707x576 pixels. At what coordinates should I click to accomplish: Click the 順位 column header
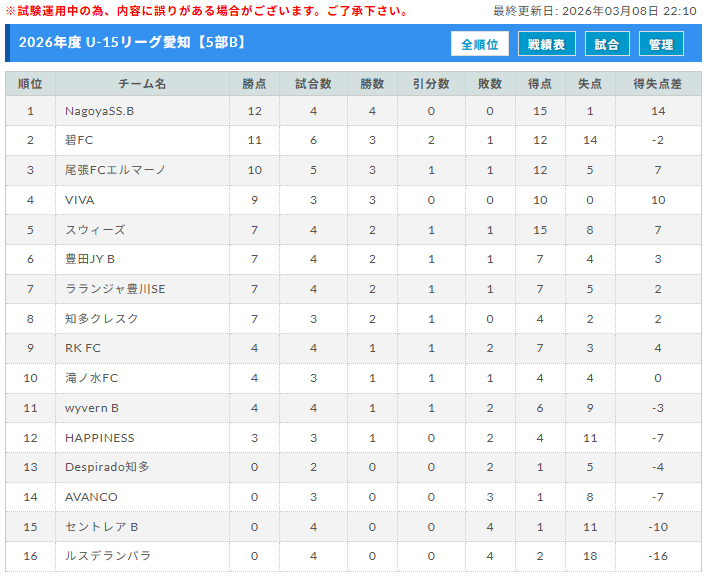[30, 84]
